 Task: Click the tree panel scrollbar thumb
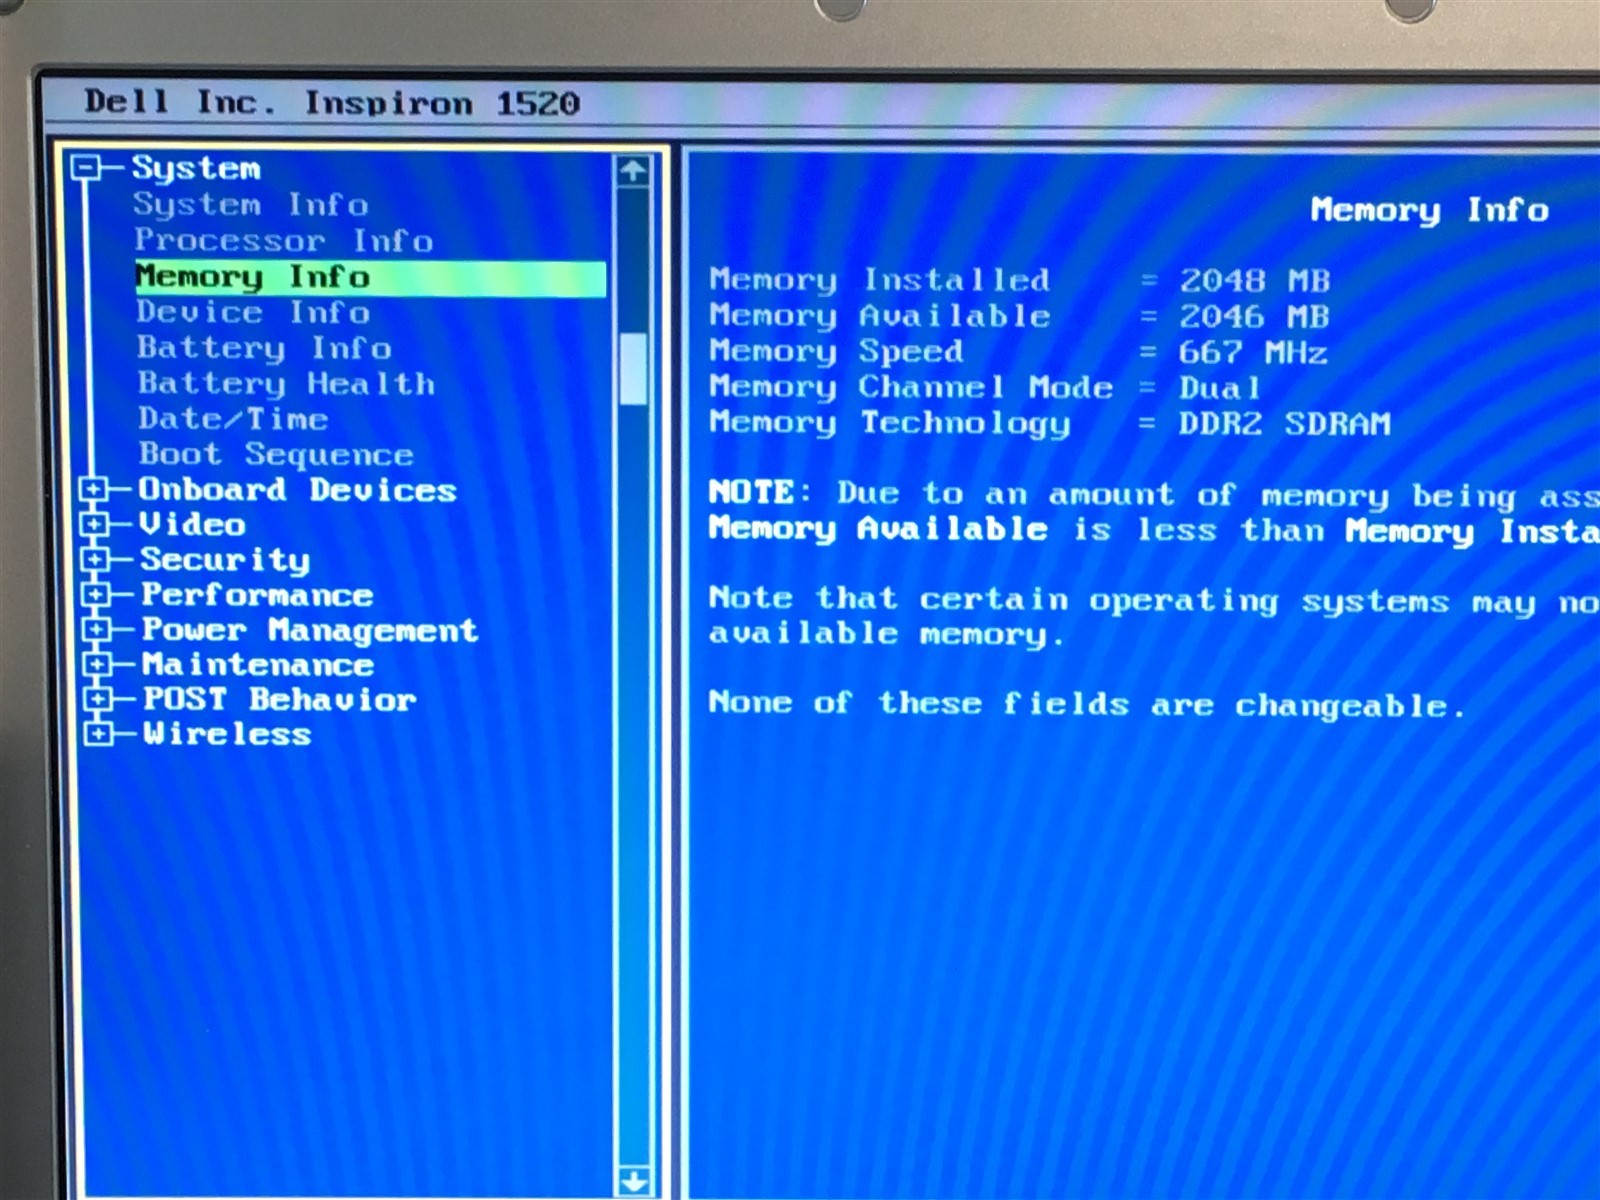(x=632, y=369)
